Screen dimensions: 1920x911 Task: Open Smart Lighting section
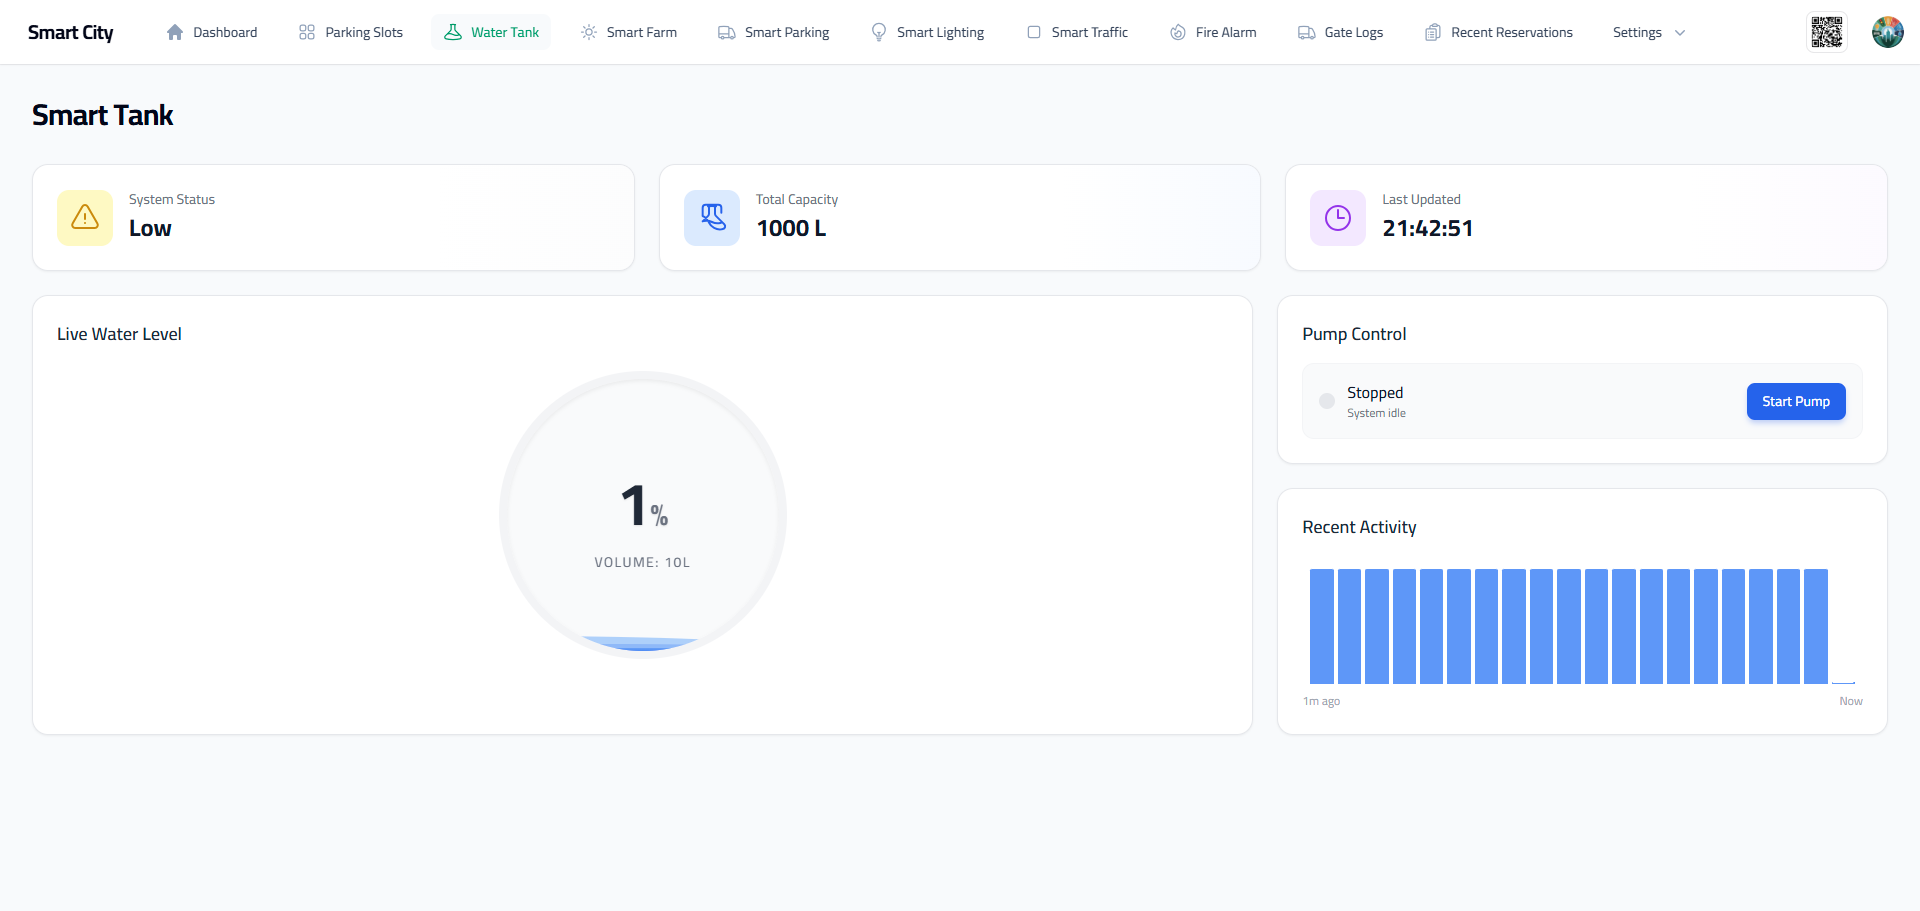pos(928,32)
